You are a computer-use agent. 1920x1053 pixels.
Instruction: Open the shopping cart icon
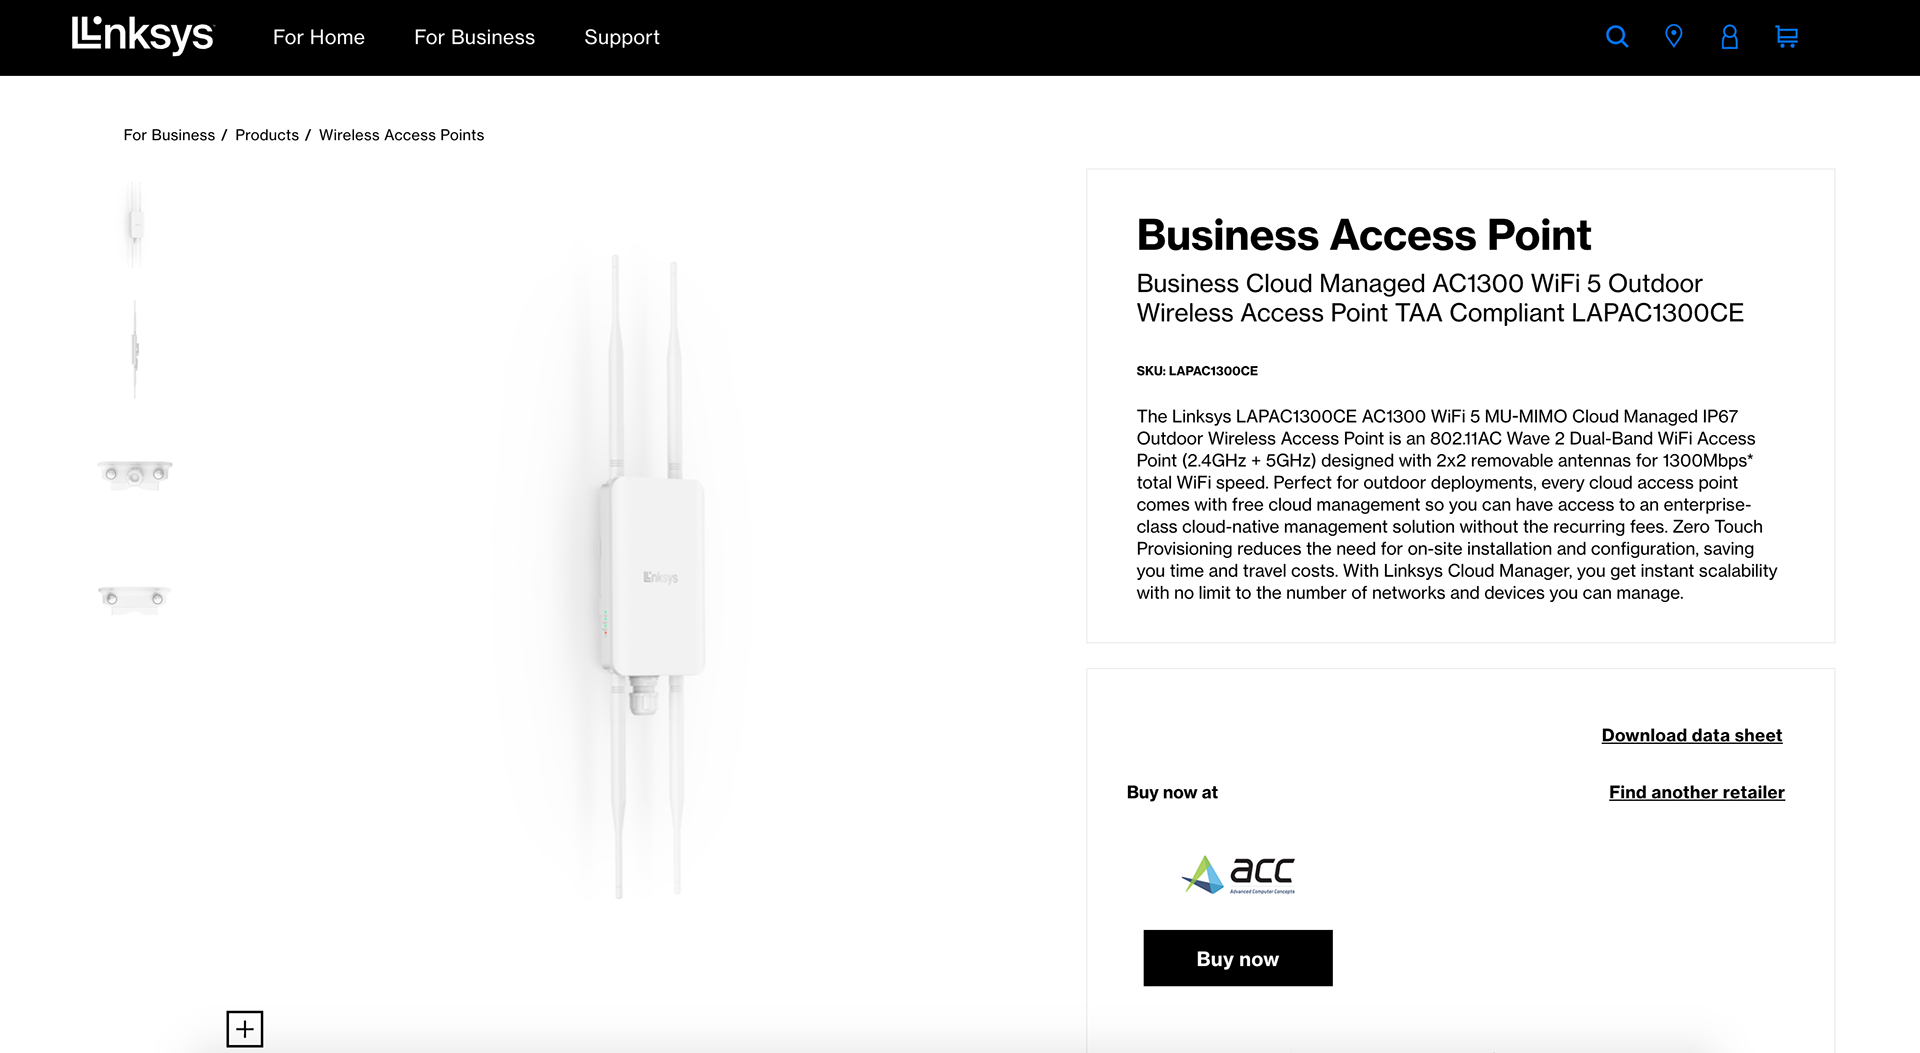(1786, 37)
